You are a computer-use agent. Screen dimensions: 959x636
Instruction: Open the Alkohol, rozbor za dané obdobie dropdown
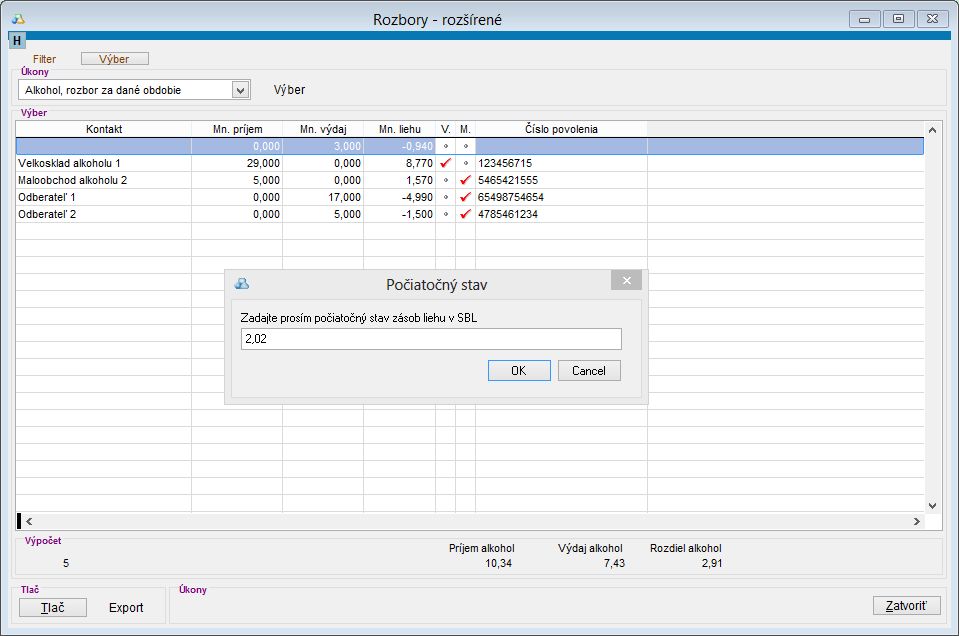[239, 90]
